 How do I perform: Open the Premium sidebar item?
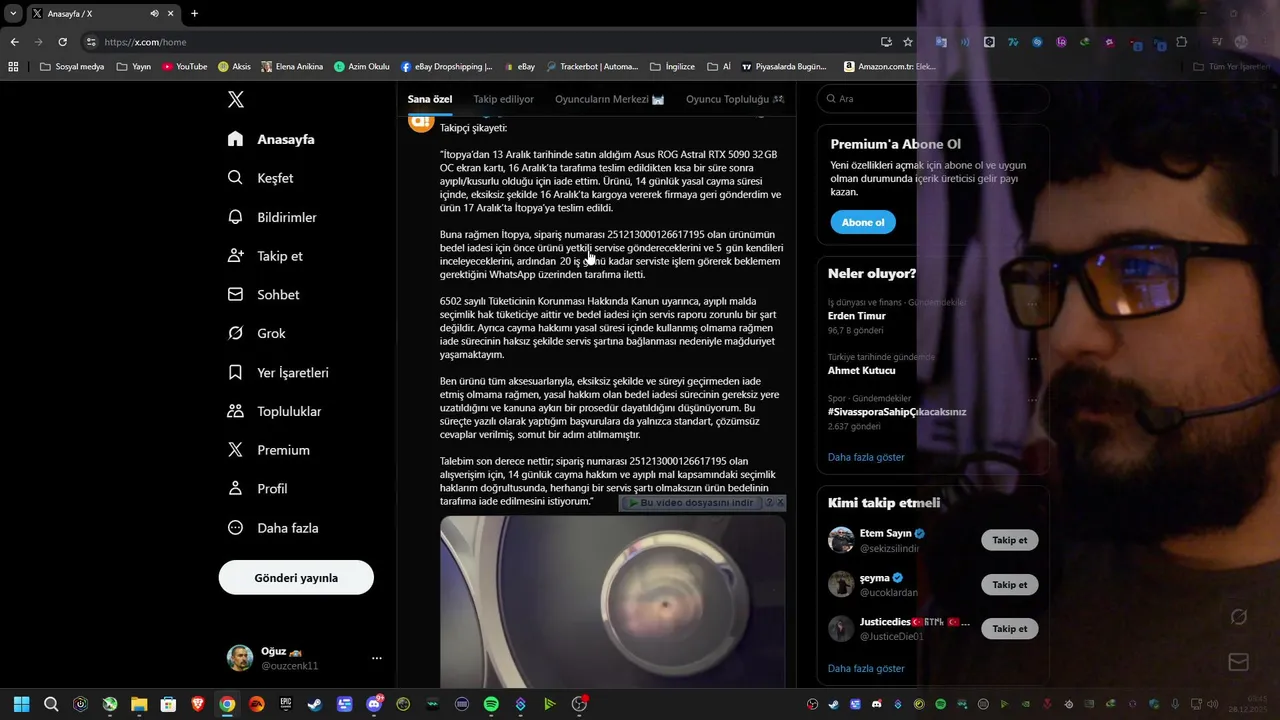click(268, 450)
